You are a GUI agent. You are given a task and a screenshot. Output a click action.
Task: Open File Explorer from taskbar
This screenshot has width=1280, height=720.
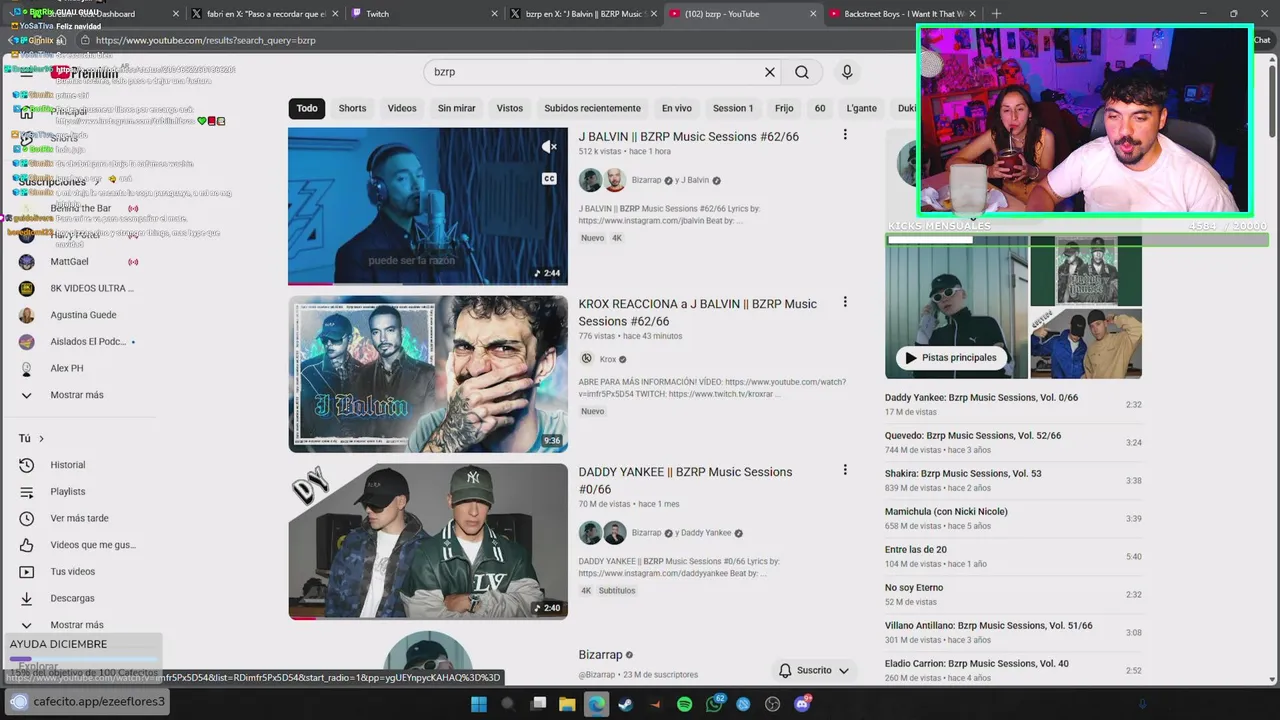567,704
